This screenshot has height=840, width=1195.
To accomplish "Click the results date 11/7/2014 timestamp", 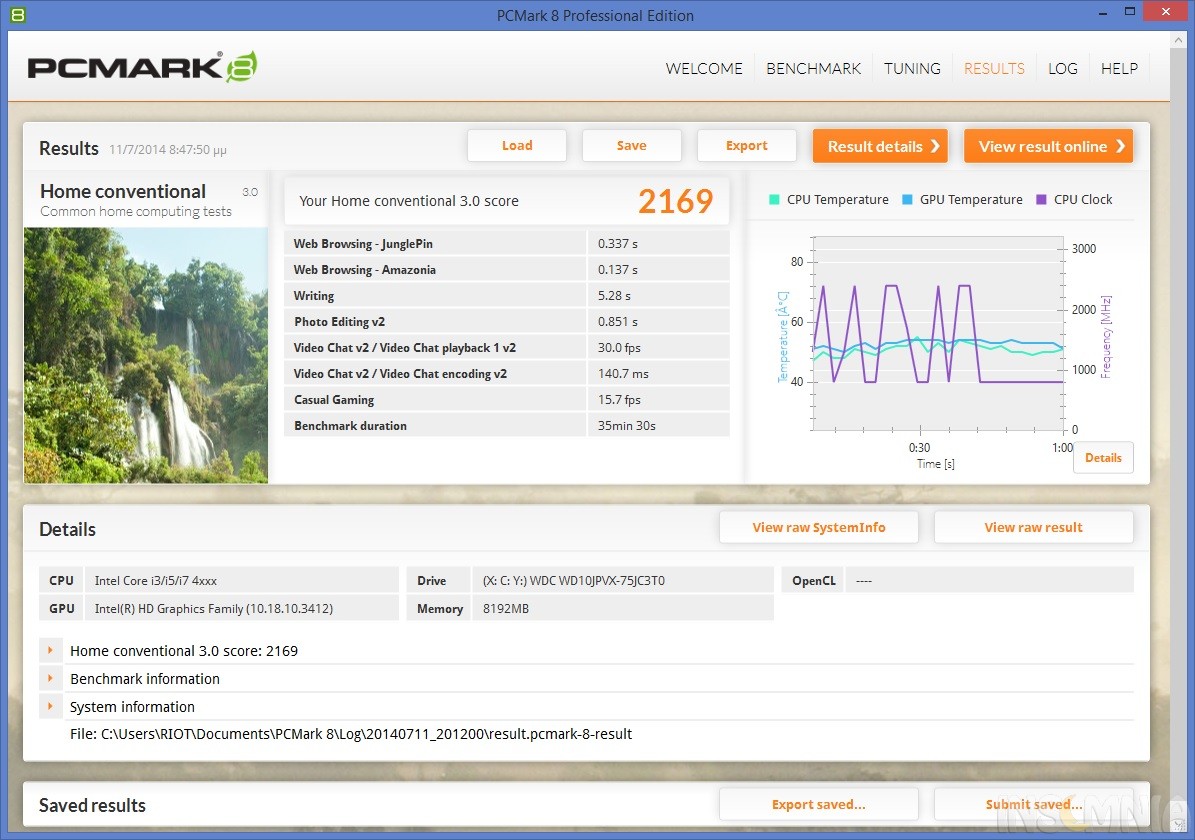I will (x=167, y=149).
